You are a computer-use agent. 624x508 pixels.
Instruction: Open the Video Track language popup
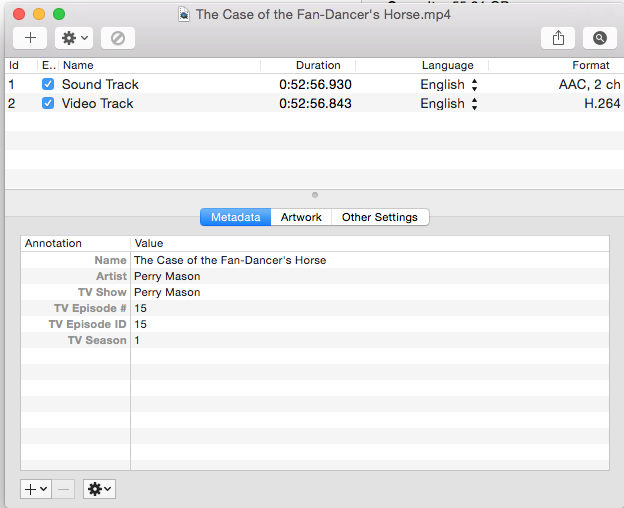[x=449, y=103]
